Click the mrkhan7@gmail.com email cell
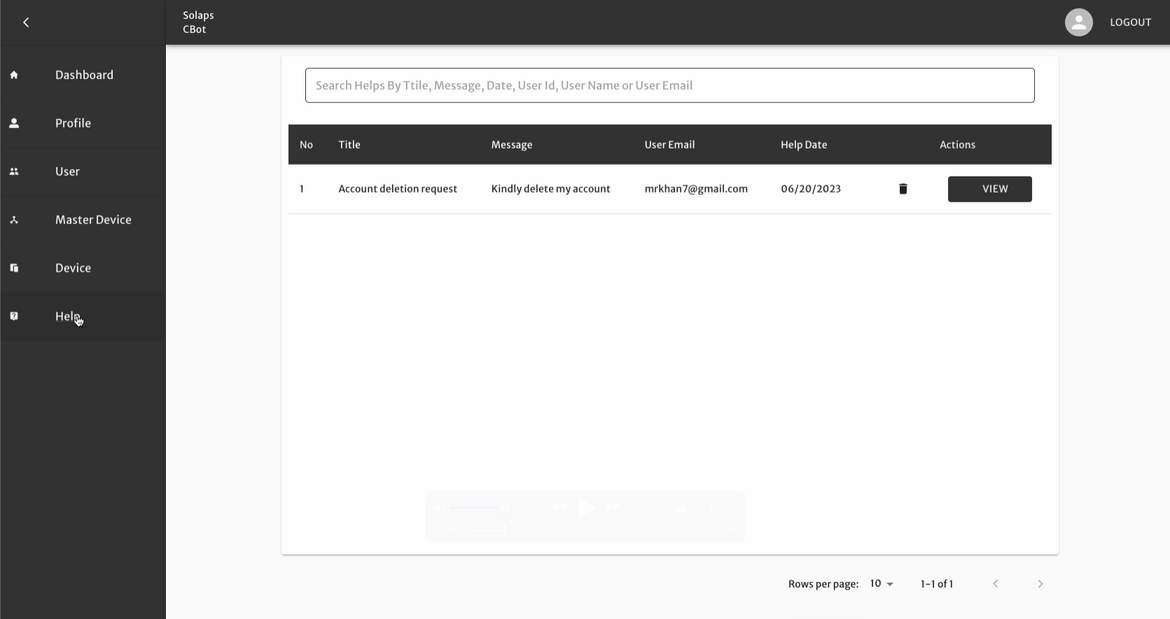 (696, 189)
